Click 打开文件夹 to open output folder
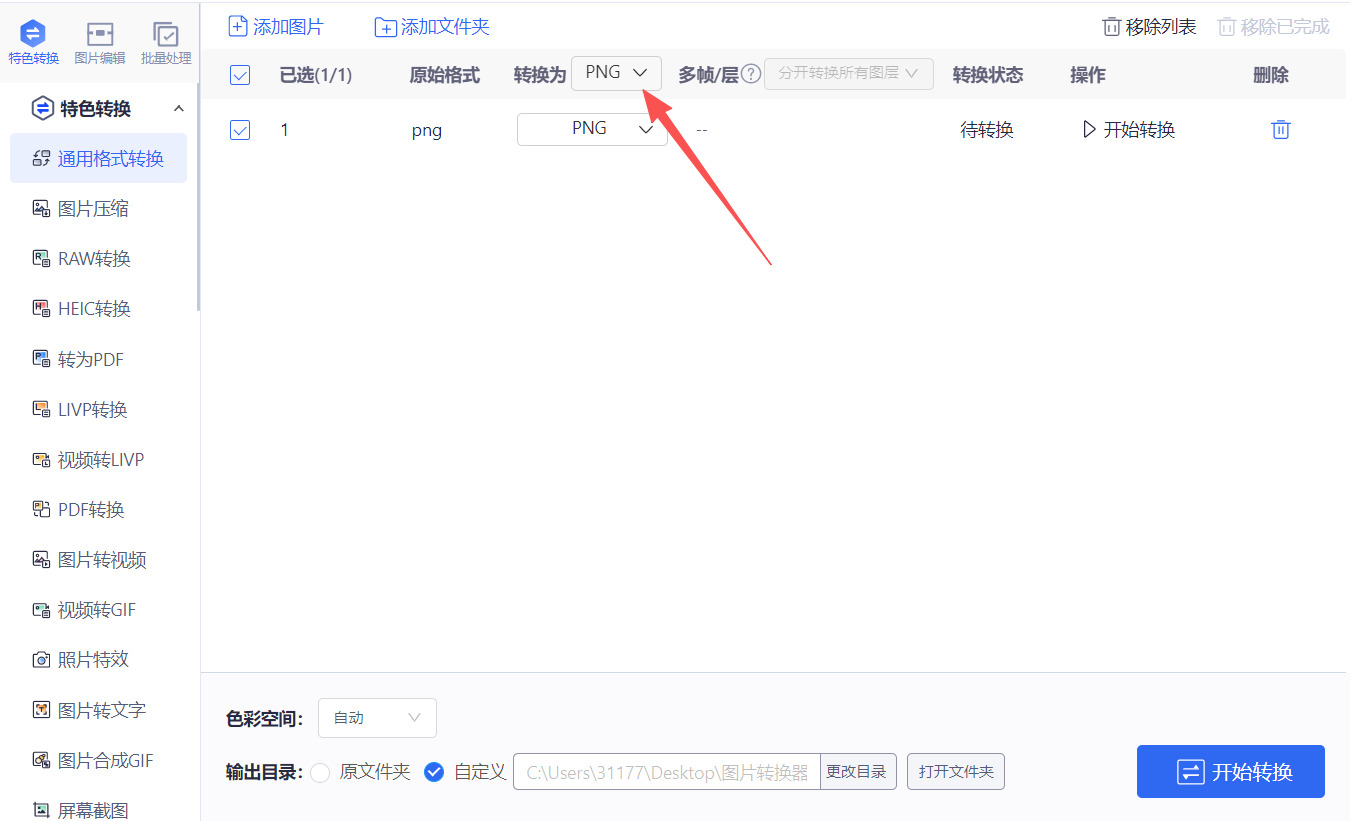This screenshot has width=1350, height=821. (x=955, y=771)
